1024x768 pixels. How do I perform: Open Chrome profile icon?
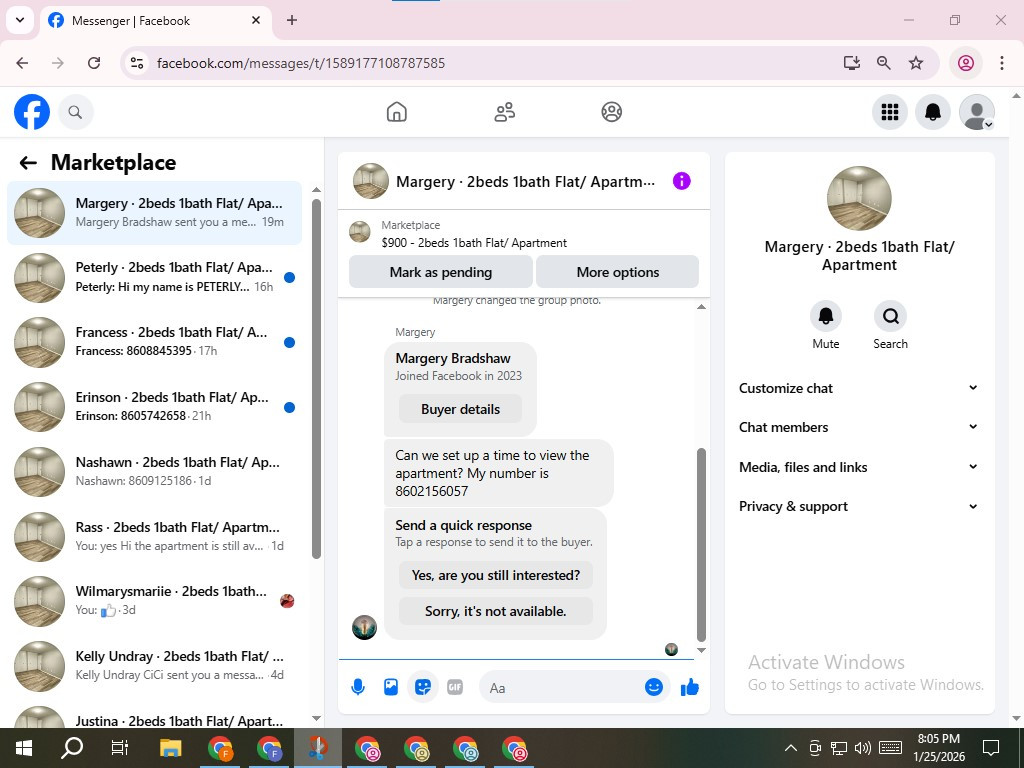[x=966, y=63]
